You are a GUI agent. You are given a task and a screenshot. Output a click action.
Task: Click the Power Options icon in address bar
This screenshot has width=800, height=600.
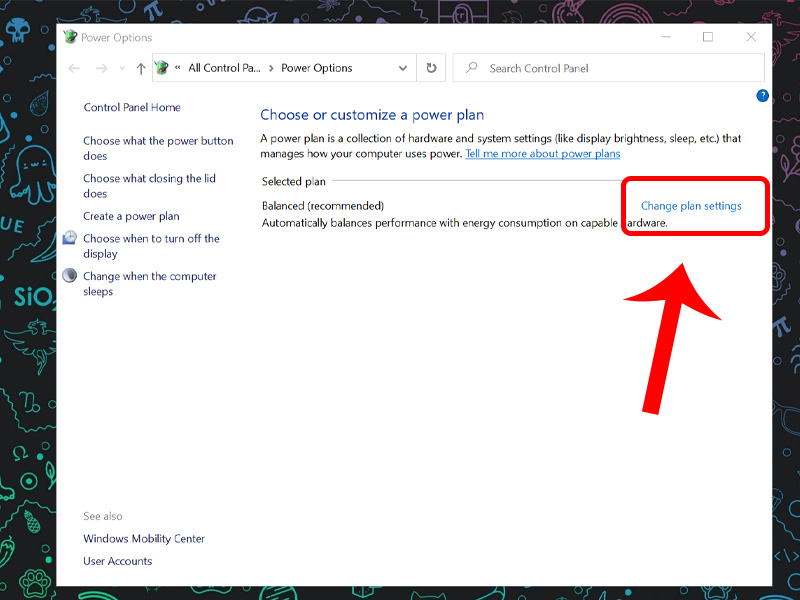pyautogui.click(x=161, y=68)
